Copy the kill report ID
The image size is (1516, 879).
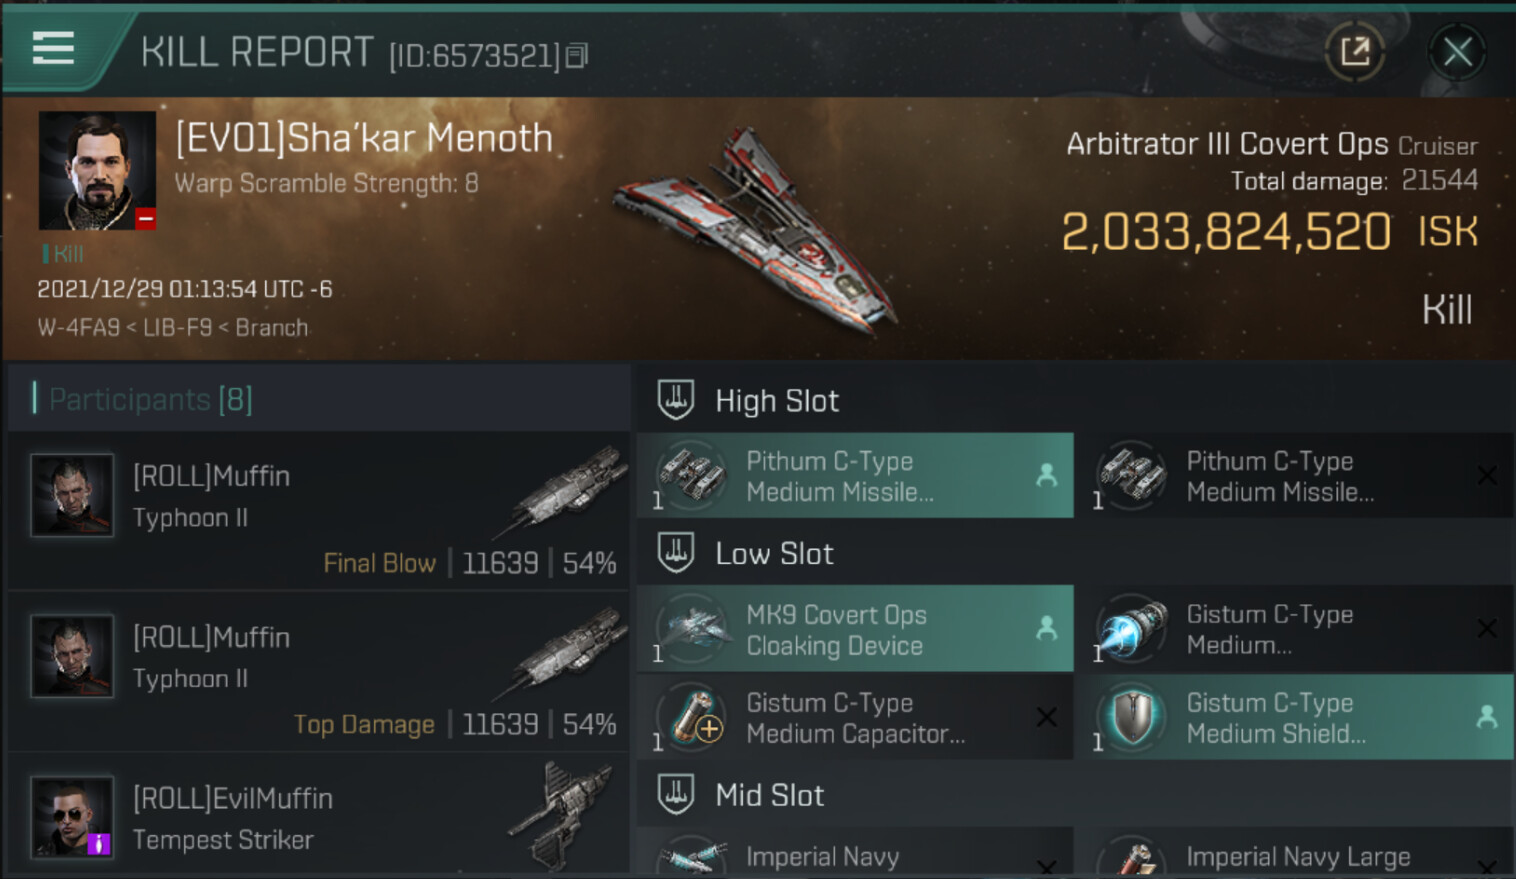tap(577, 56)
